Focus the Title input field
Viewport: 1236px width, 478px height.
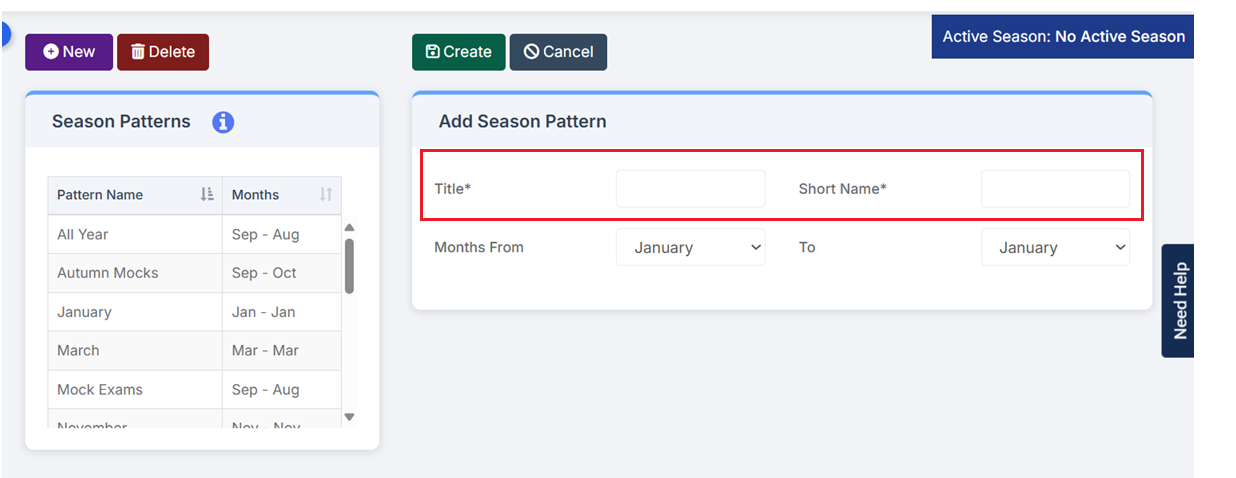[x=690, y=188]
